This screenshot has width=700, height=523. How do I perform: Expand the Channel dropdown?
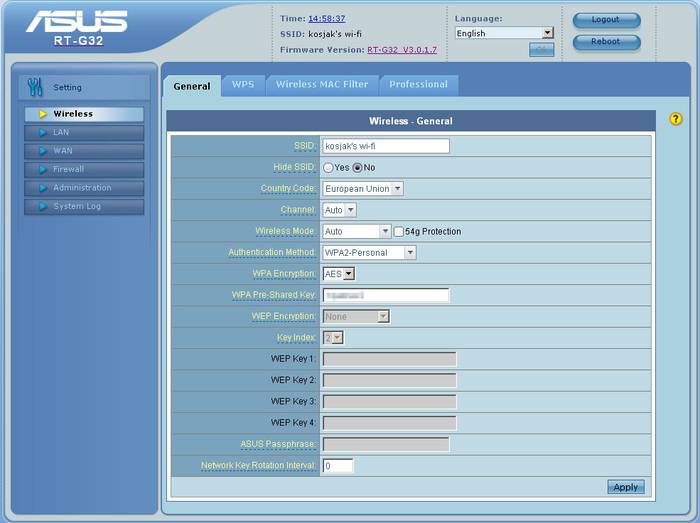pos(339,210)
